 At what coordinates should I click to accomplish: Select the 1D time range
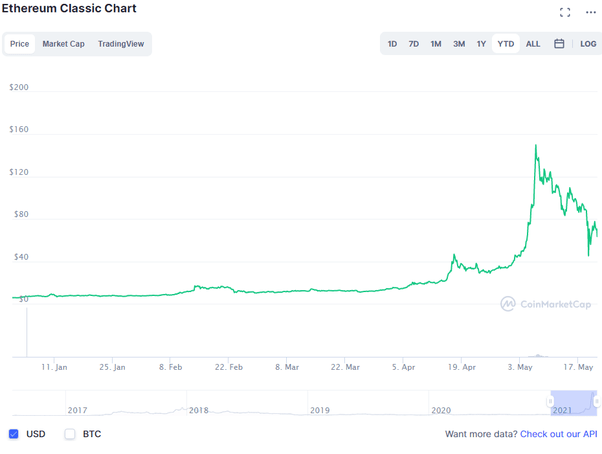click(392, 44)
